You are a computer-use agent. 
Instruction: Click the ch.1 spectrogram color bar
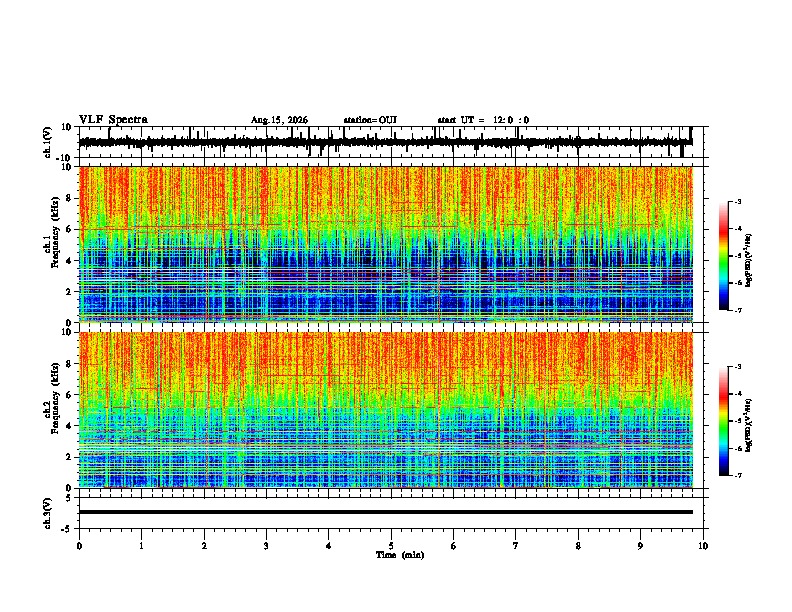[724, 256]
